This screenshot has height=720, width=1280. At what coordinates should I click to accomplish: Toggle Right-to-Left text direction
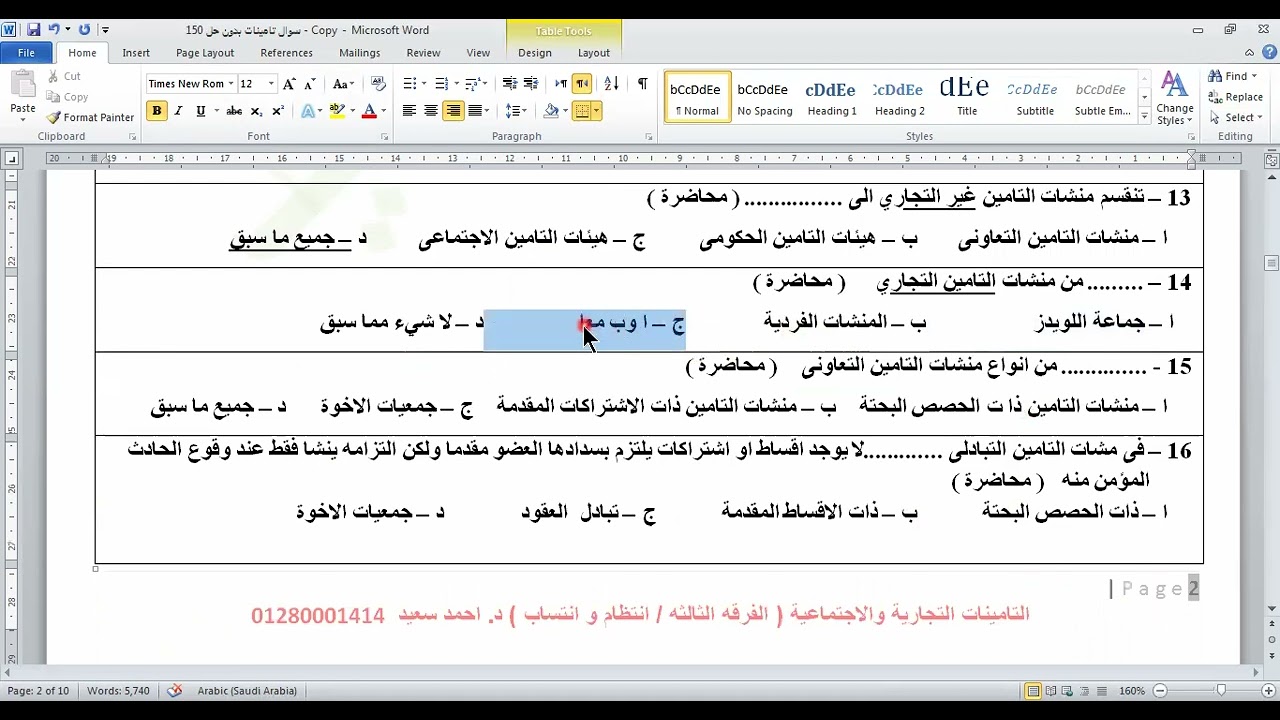582,84
